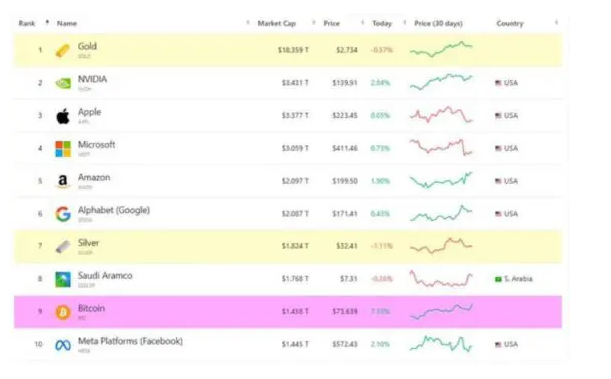This screenshot has width=611, height=379.
Task: Click the Amazon logo icon
Action: point(63,182)
